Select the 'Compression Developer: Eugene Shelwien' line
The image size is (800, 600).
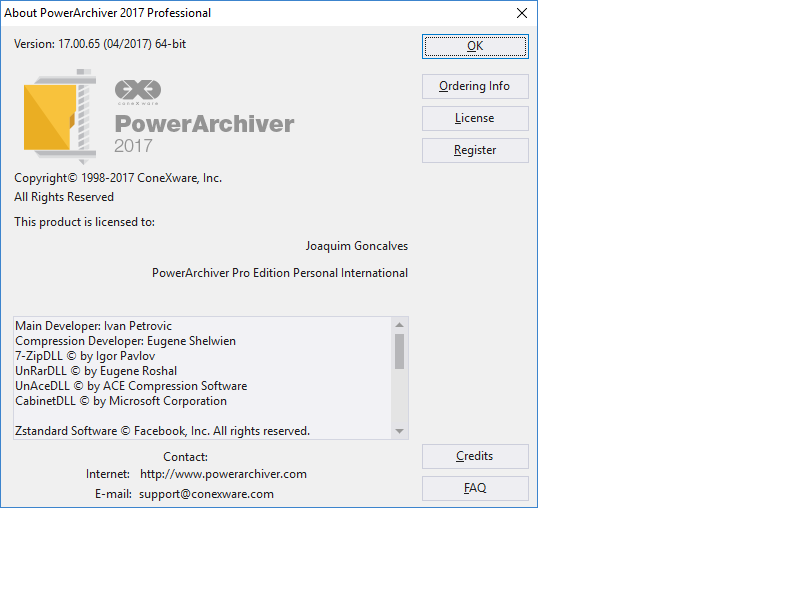point(126,341)
